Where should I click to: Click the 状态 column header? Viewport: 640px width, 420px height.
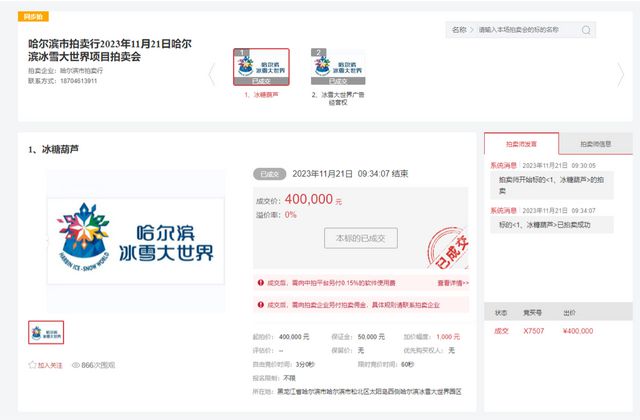pos(501,313)
